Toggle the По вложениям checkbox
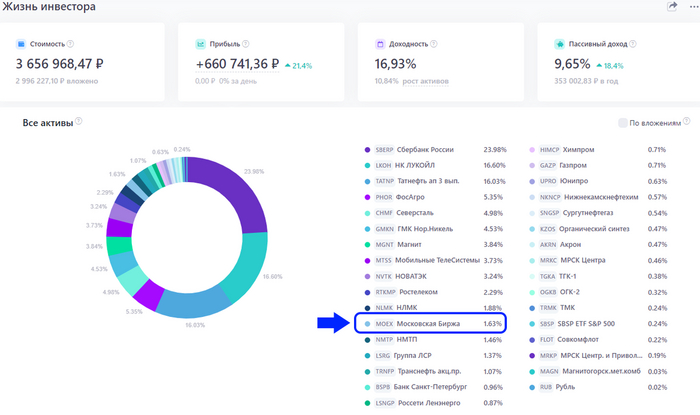The image size is (700, 415). click(622, 123)
